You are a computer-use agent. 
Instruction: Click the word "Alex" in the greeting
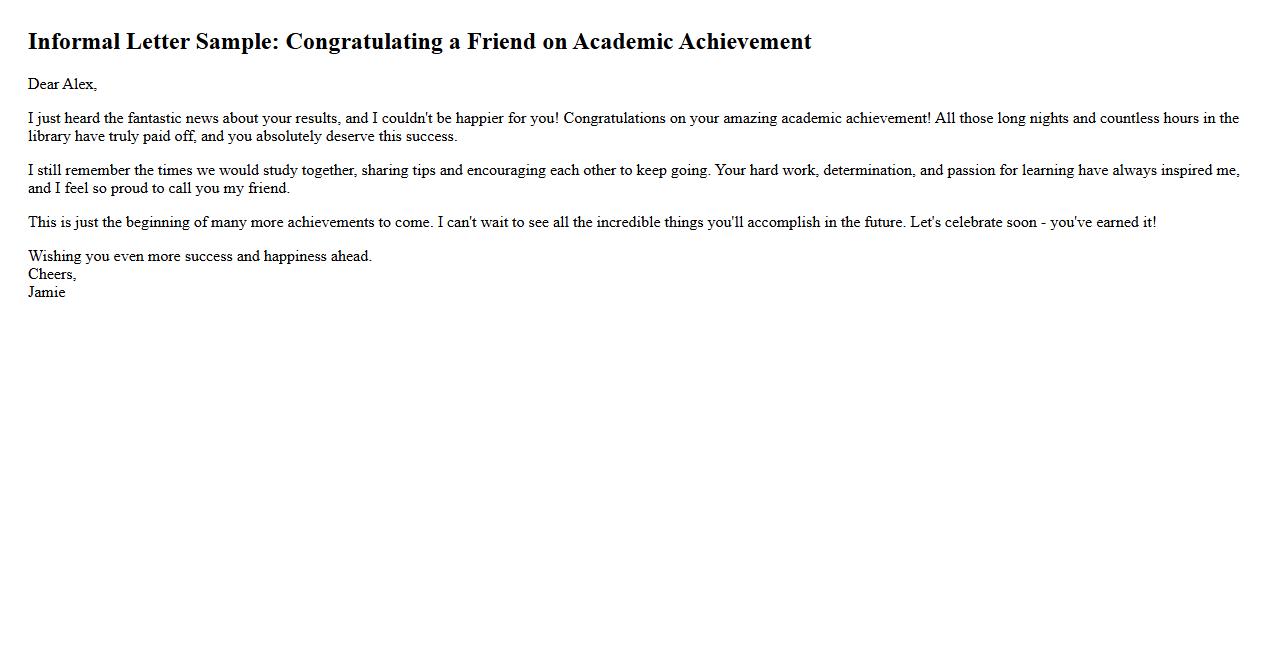[x=79, y=84]
